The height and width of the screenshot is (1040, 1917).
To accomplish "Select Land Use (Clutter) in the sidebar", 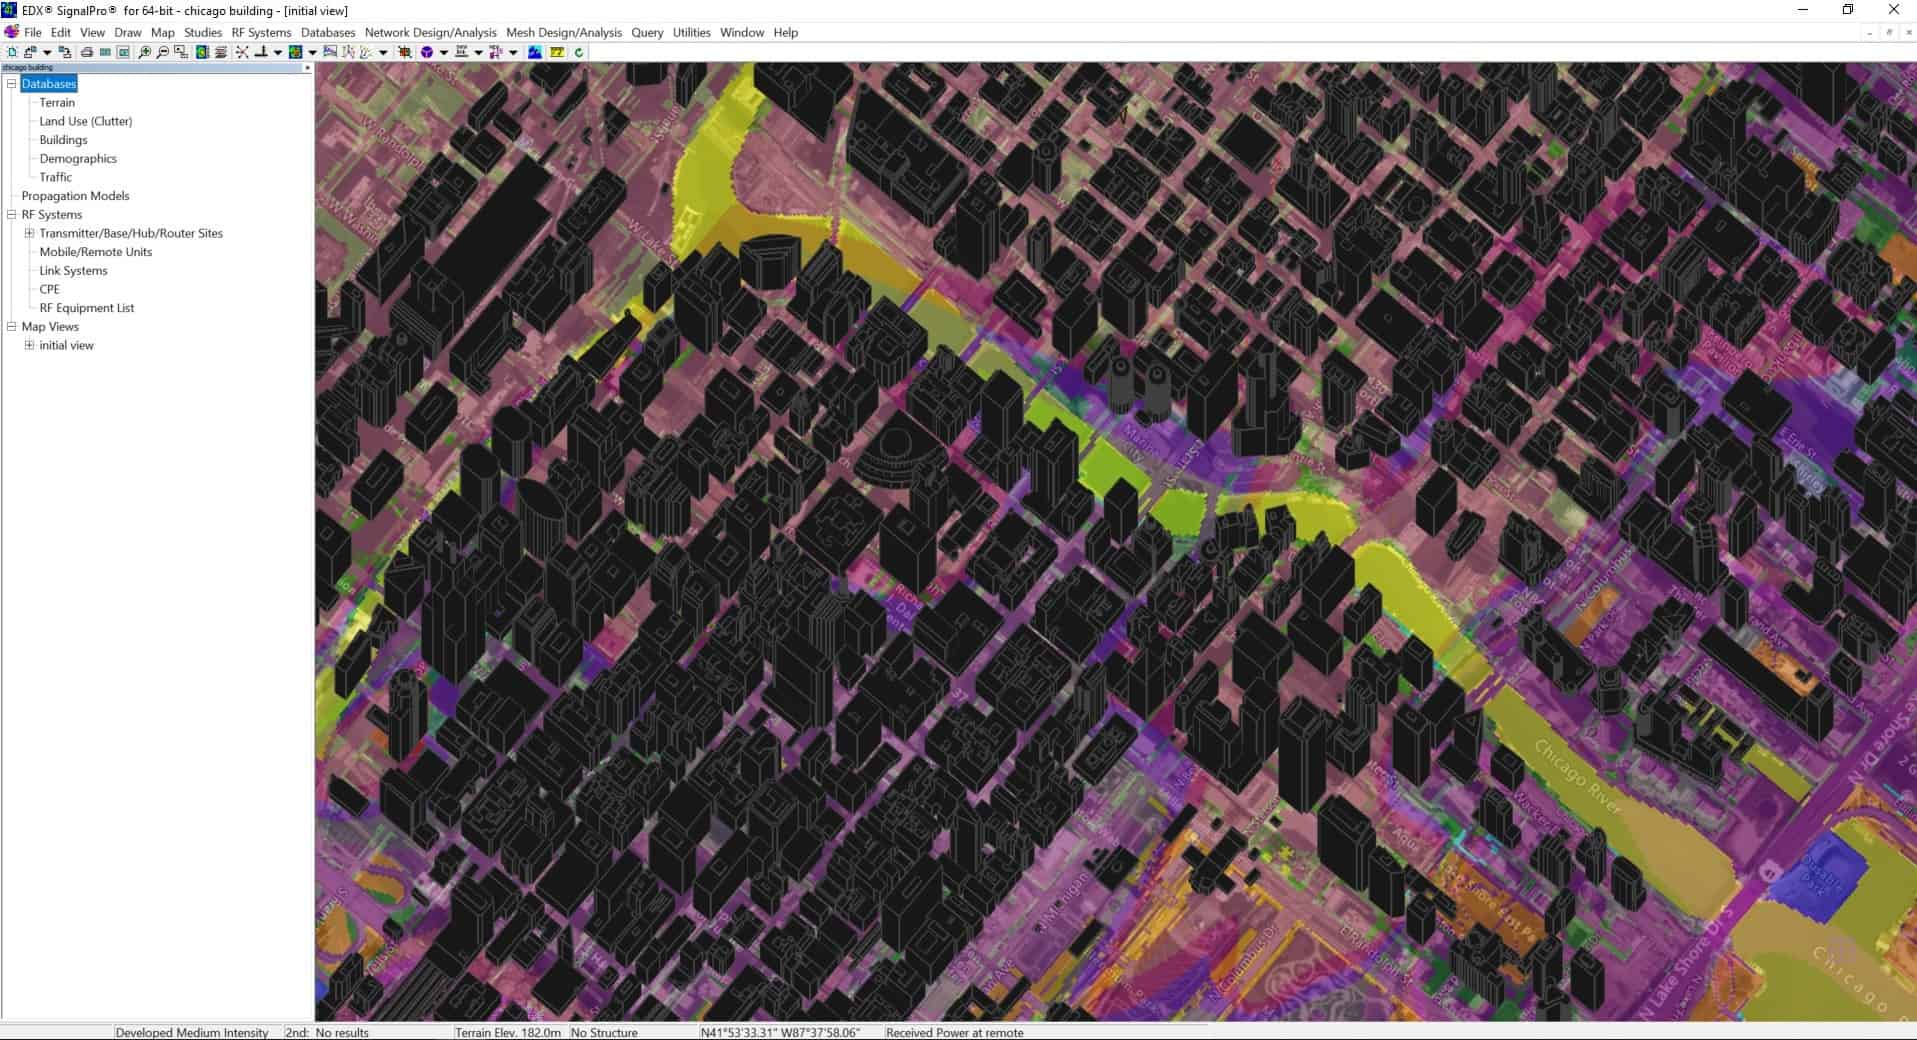I will [86, 121].
